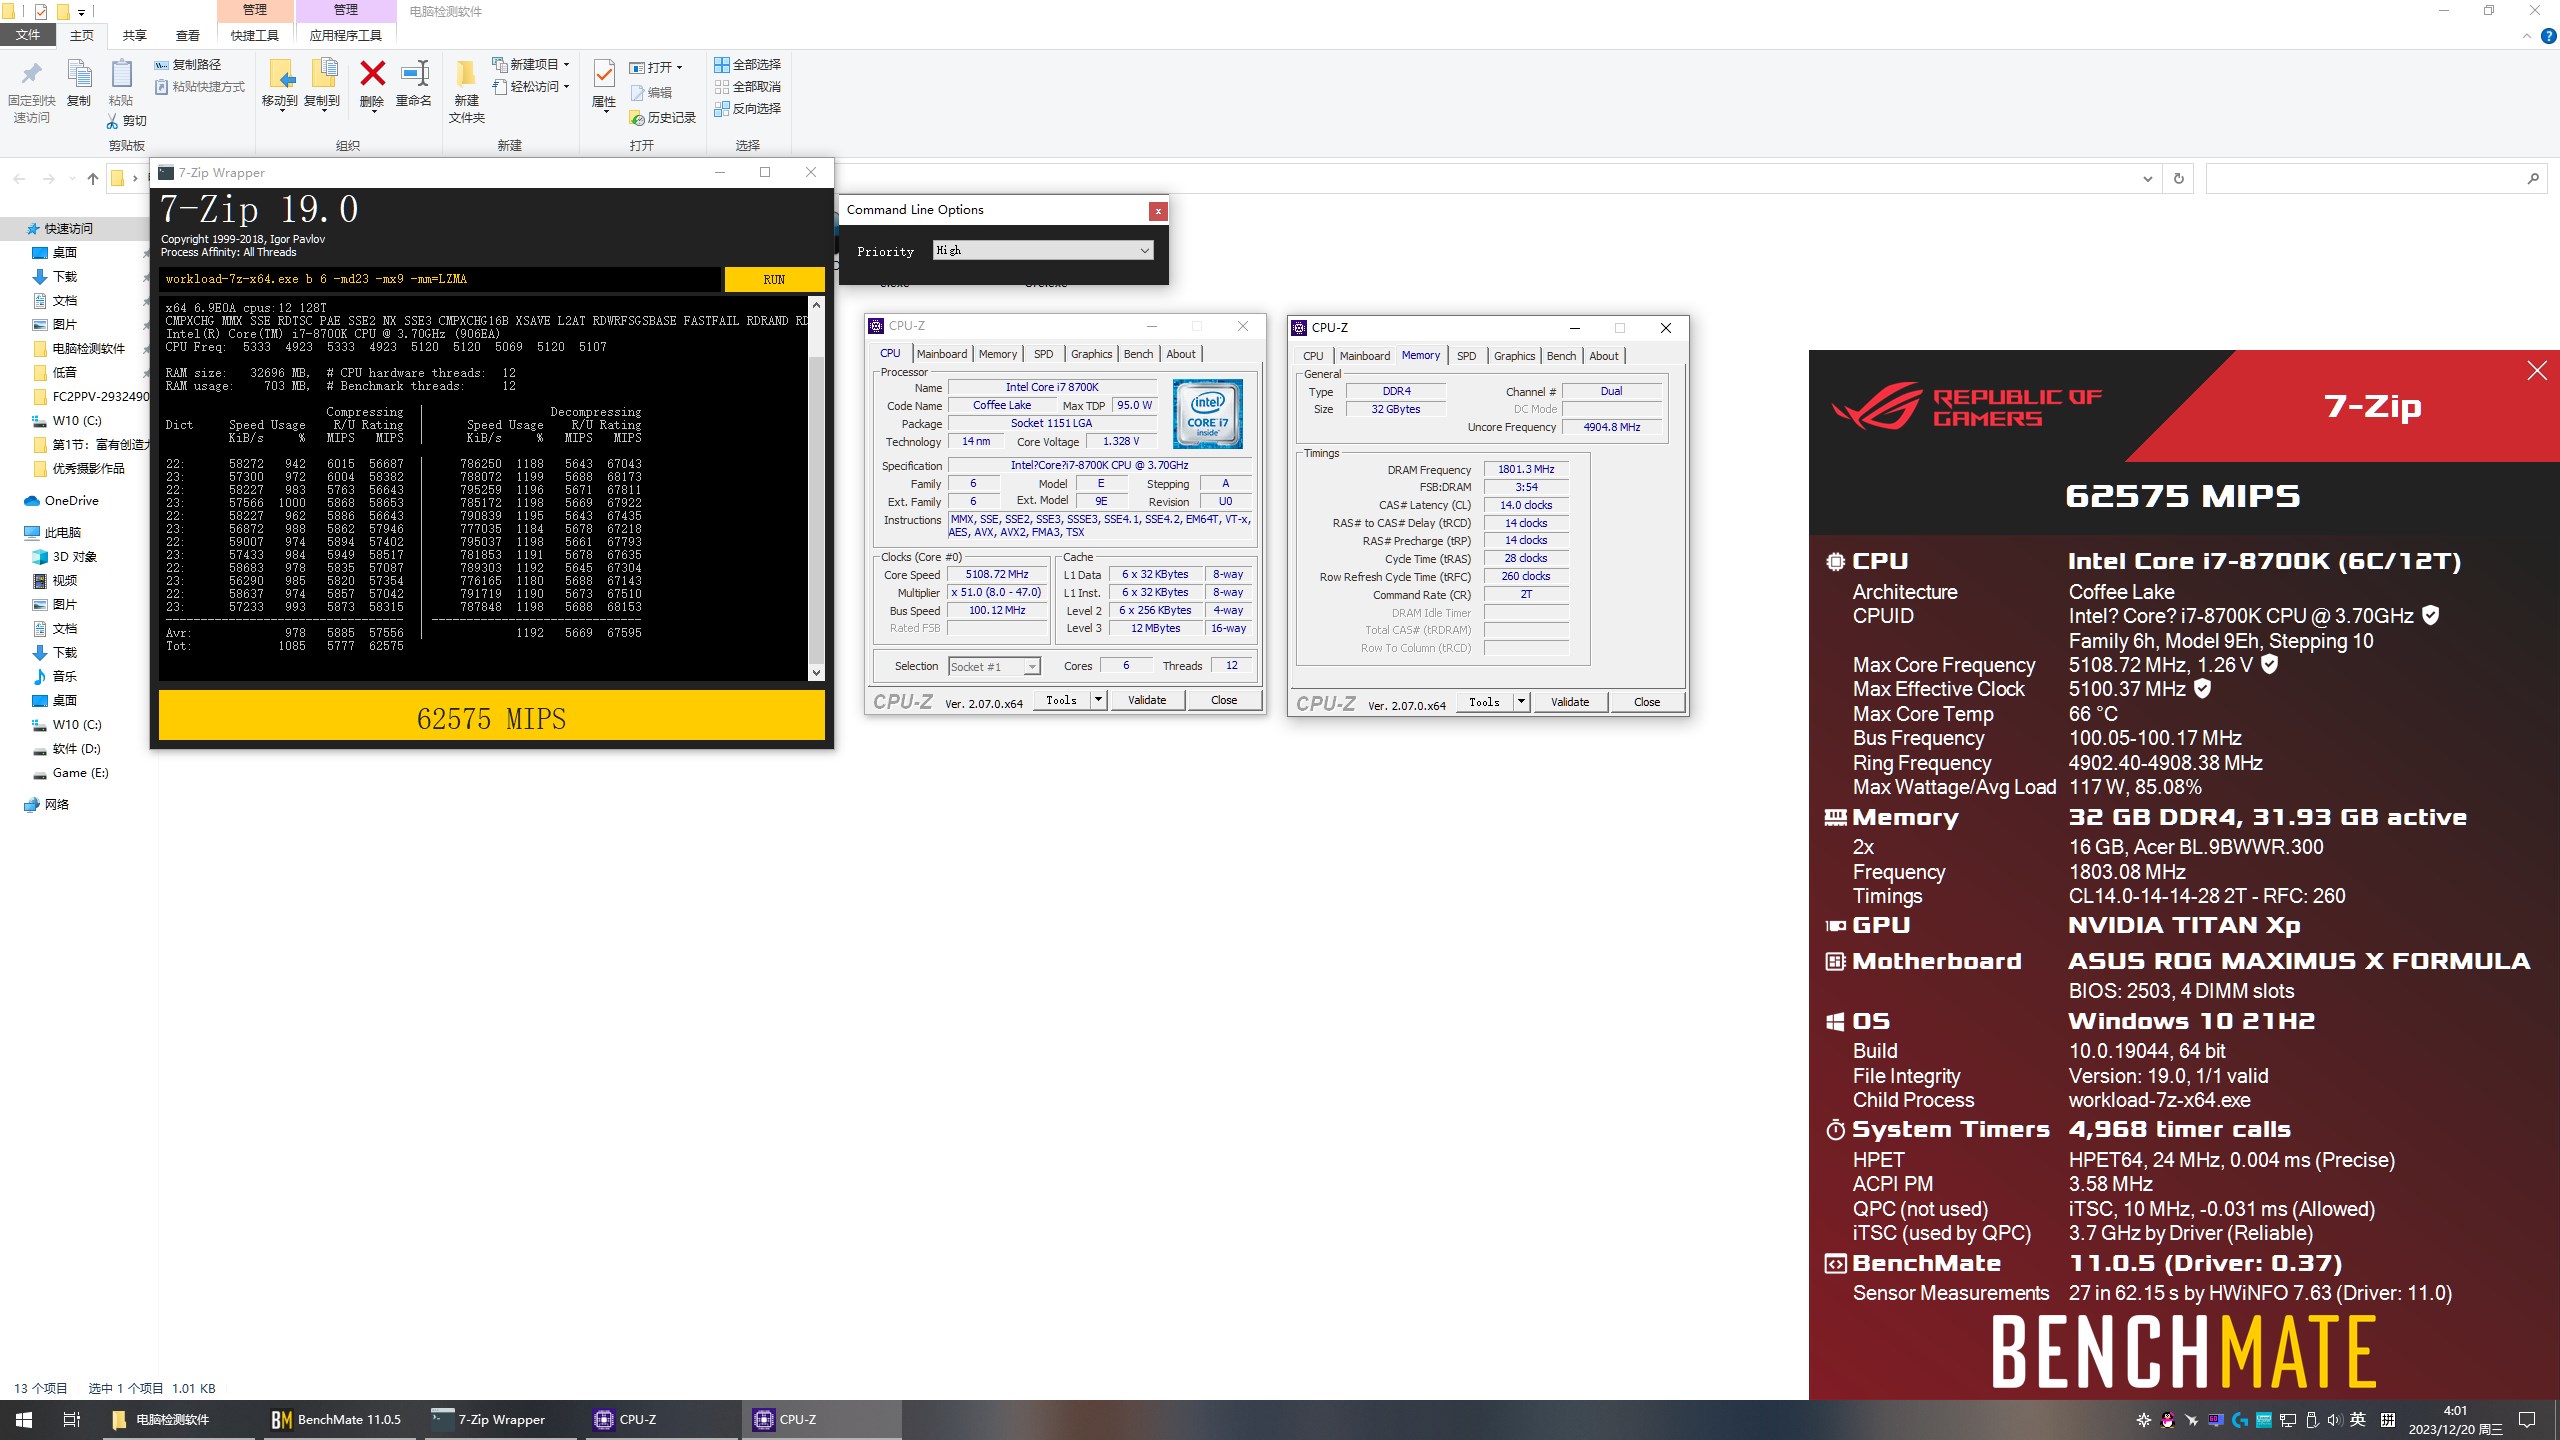Click the Explorer help question icon

(2548, 36)
